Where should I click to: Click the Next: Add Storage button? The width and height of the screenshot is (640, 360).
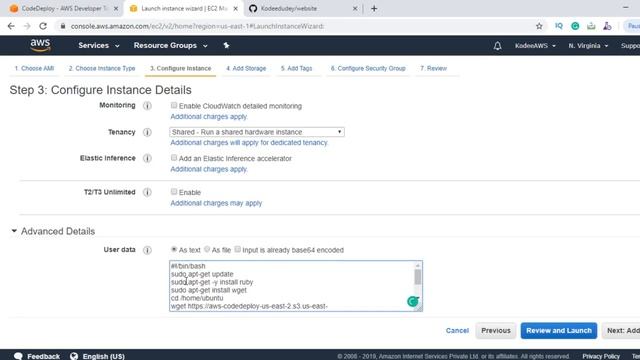(621, 331)
